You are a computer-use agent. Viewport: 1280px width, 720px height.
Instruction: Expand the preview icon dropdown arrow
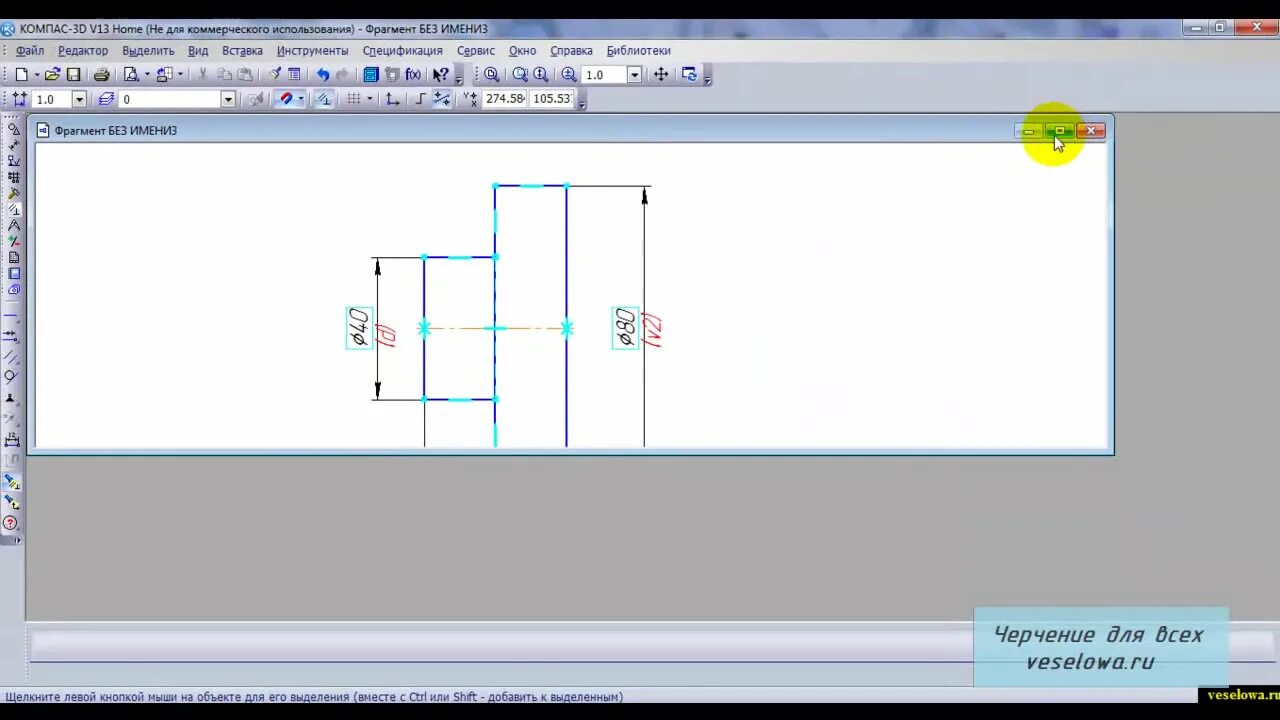click(147, 75)
